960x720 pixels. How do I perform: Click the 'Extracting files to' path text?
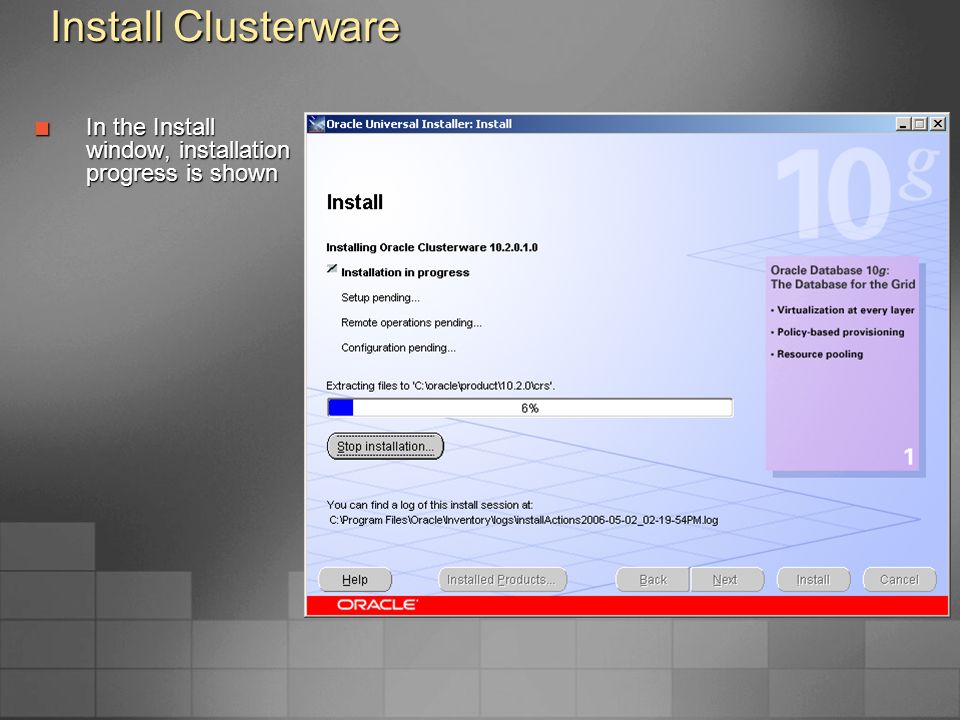click(441, 386)
